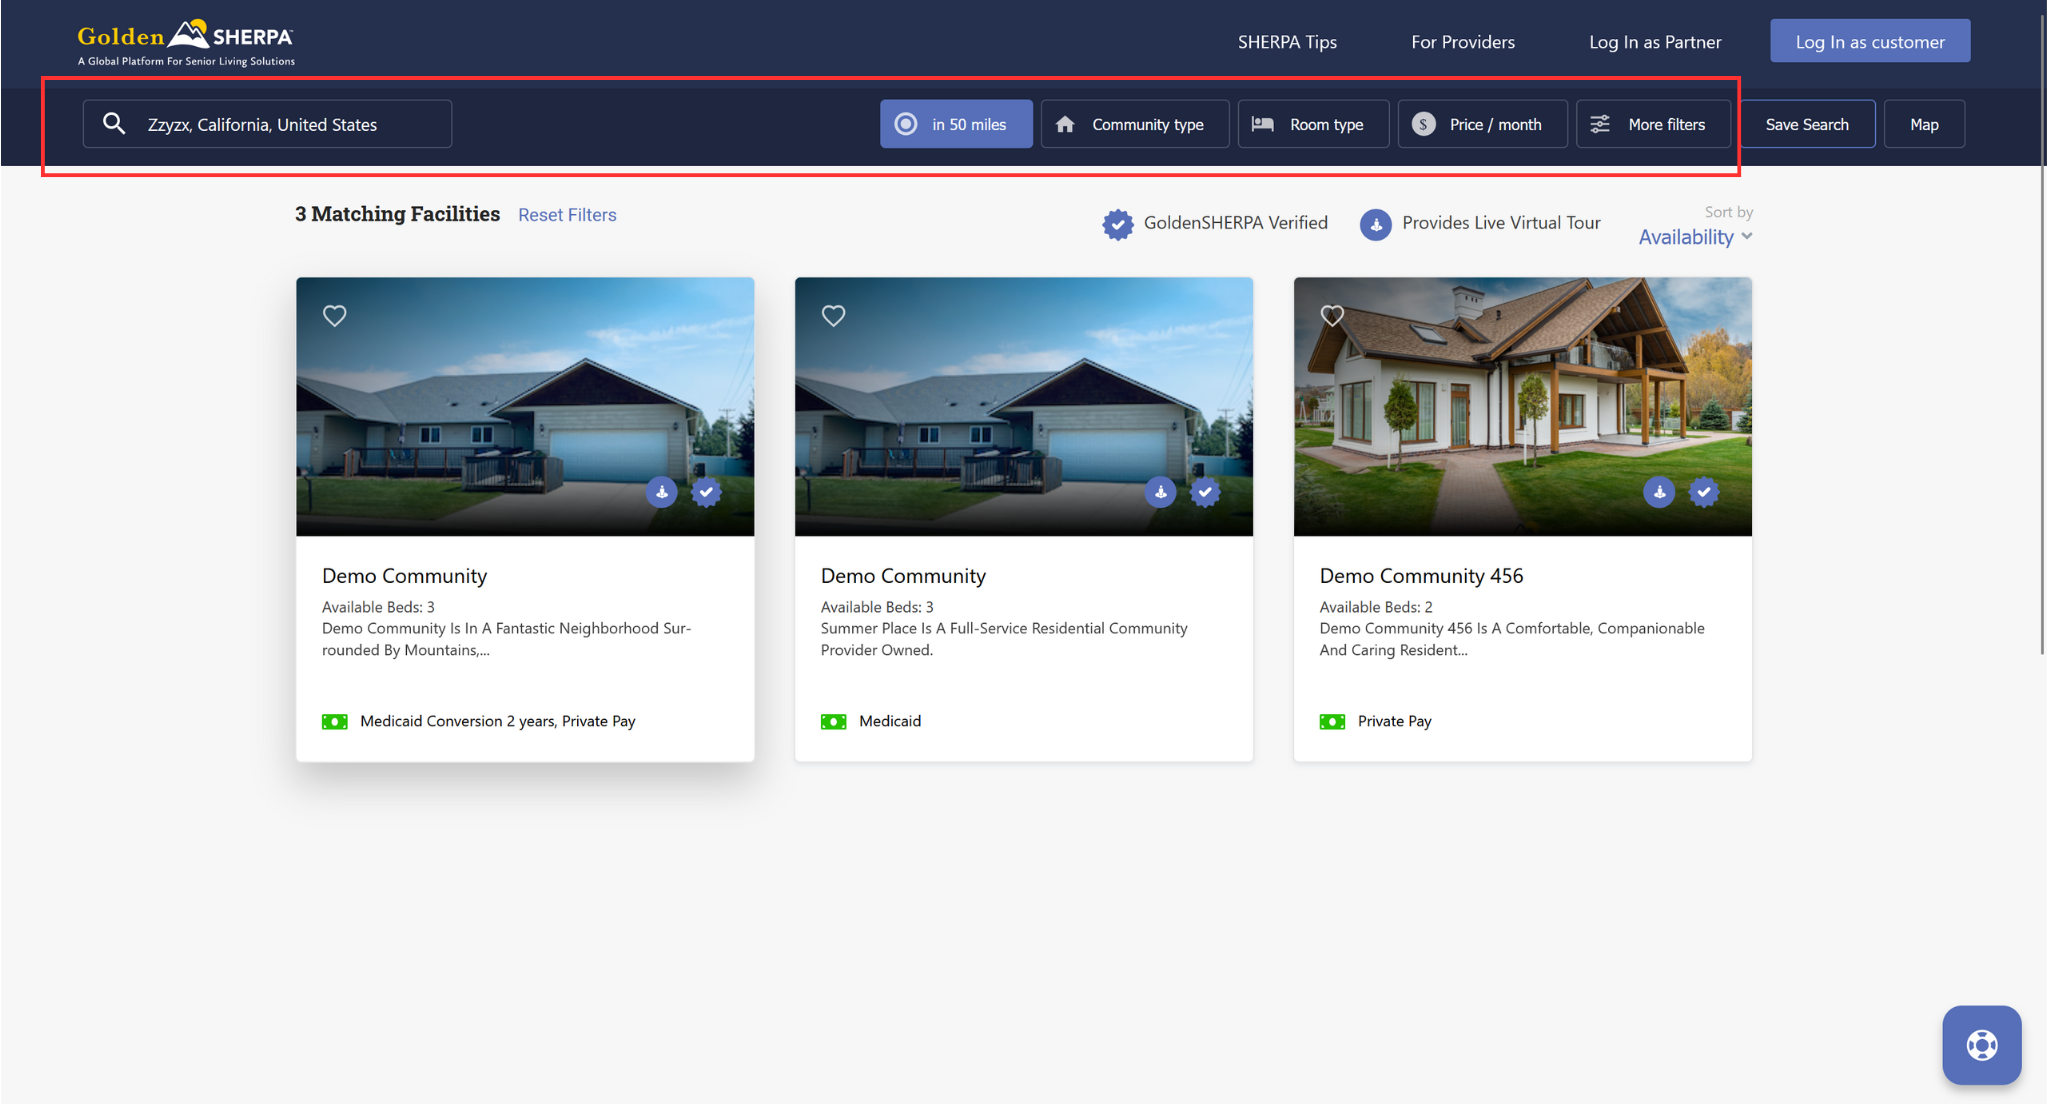
Task: Click verified badge on Summer Place card image
Action: click(1205, 492)
